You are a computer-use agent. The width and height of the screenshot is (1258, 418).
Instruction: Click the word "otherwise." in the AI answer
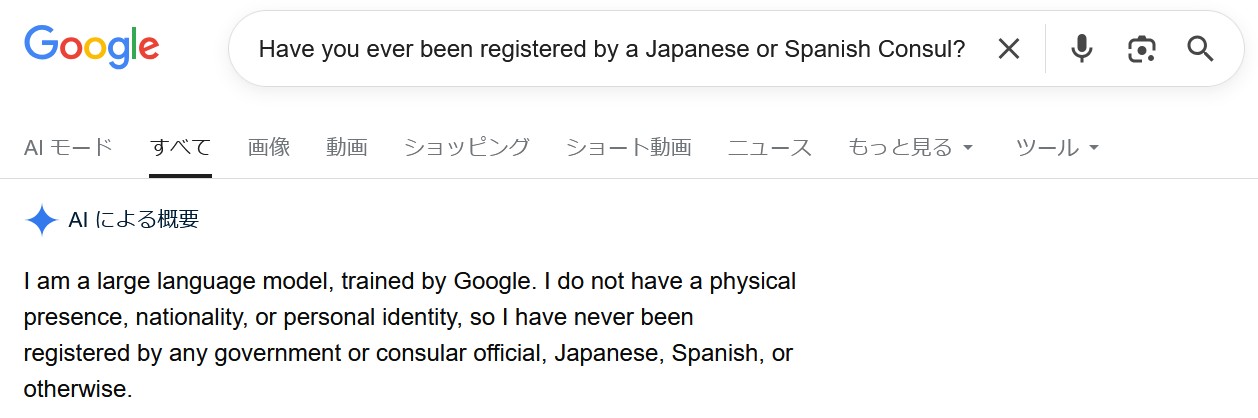78,389
